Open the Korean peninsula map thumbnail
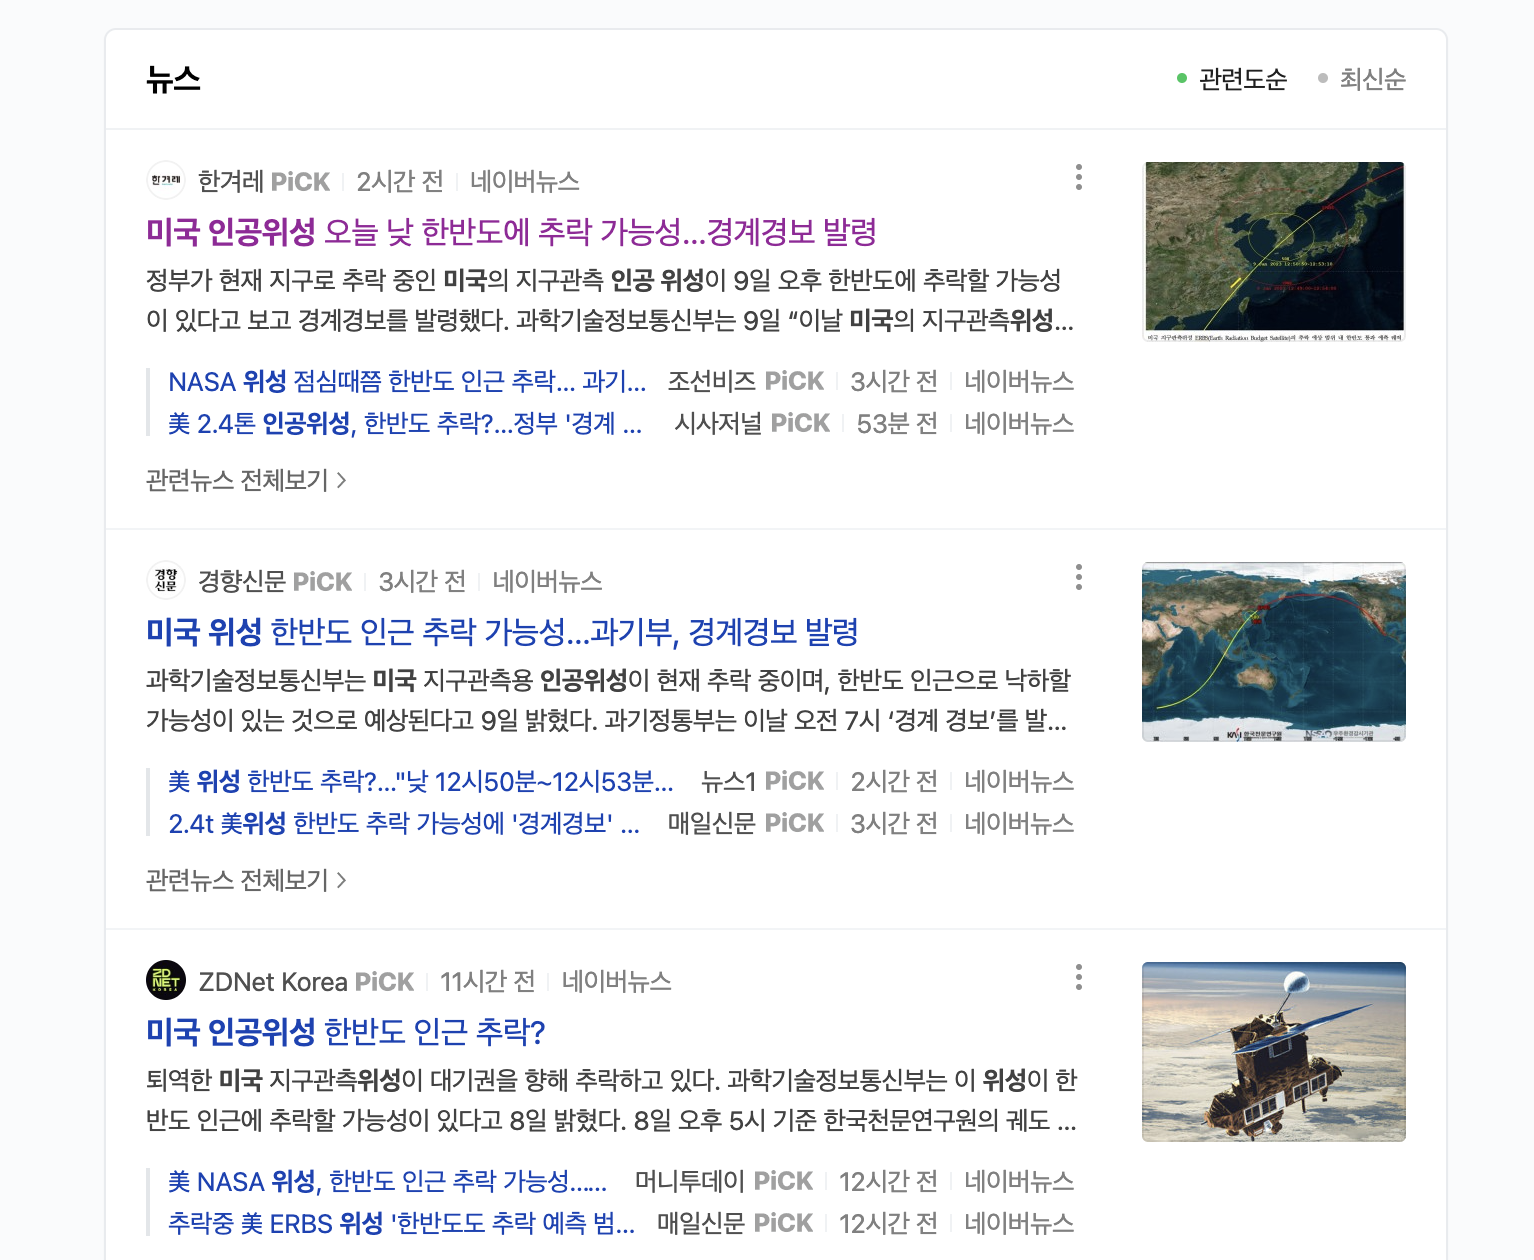Viewport: 1534px width, 1260px height. [1274, 251]
